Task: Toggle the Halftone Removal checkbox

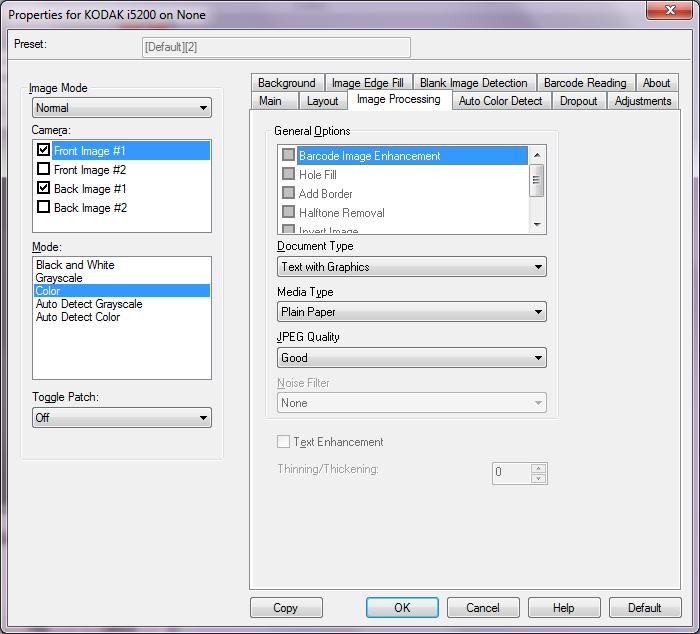Action: point(288,212)
